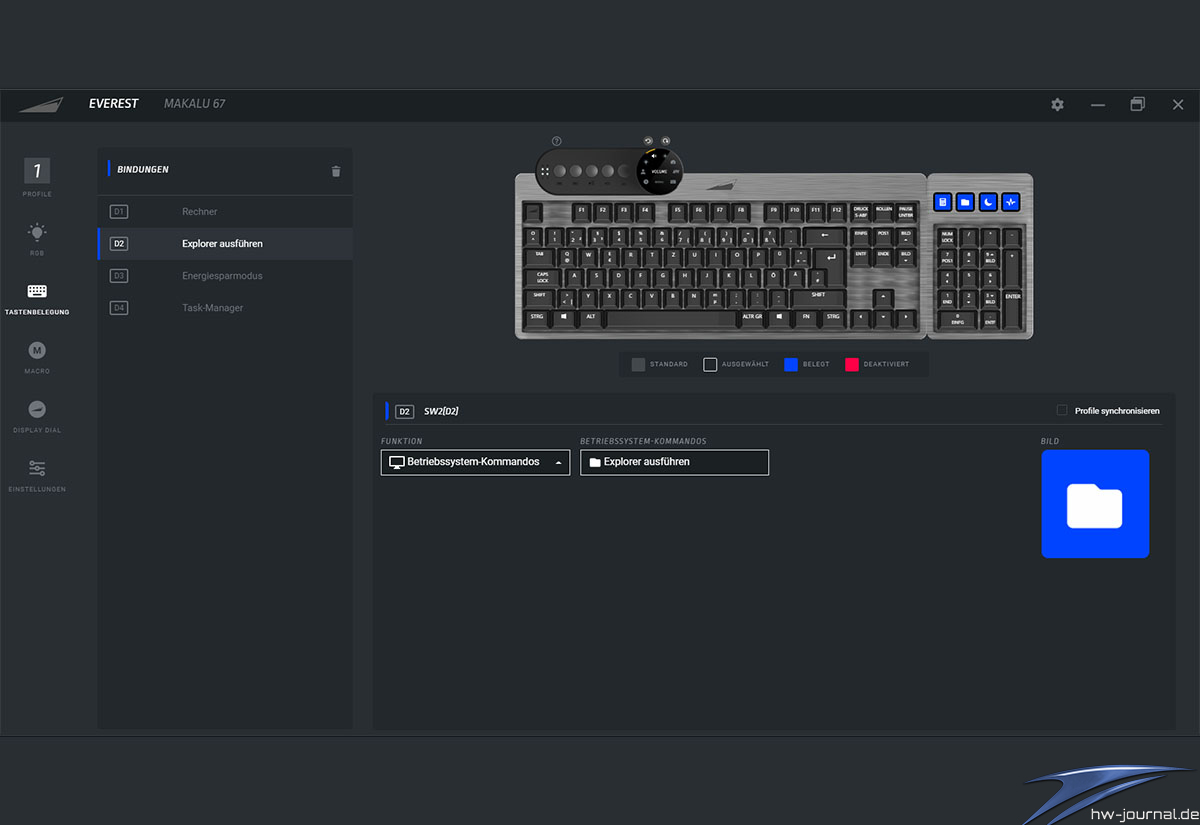Select the D2 Explorer ausführen binding
This screenshot has width=1200, height=825.
(x=225, y=244)
